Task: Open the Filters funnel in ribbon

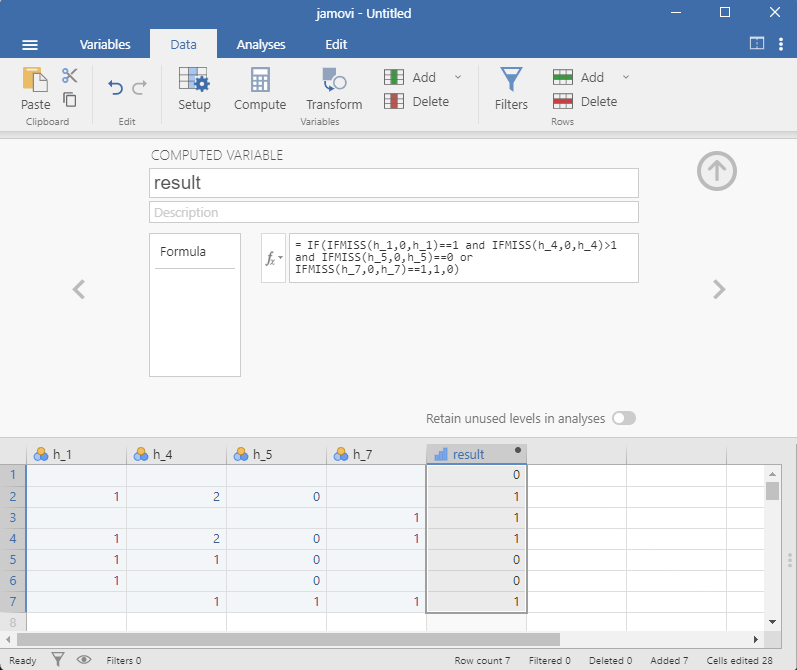Action: pyautogui.click(x=511, y=88)
